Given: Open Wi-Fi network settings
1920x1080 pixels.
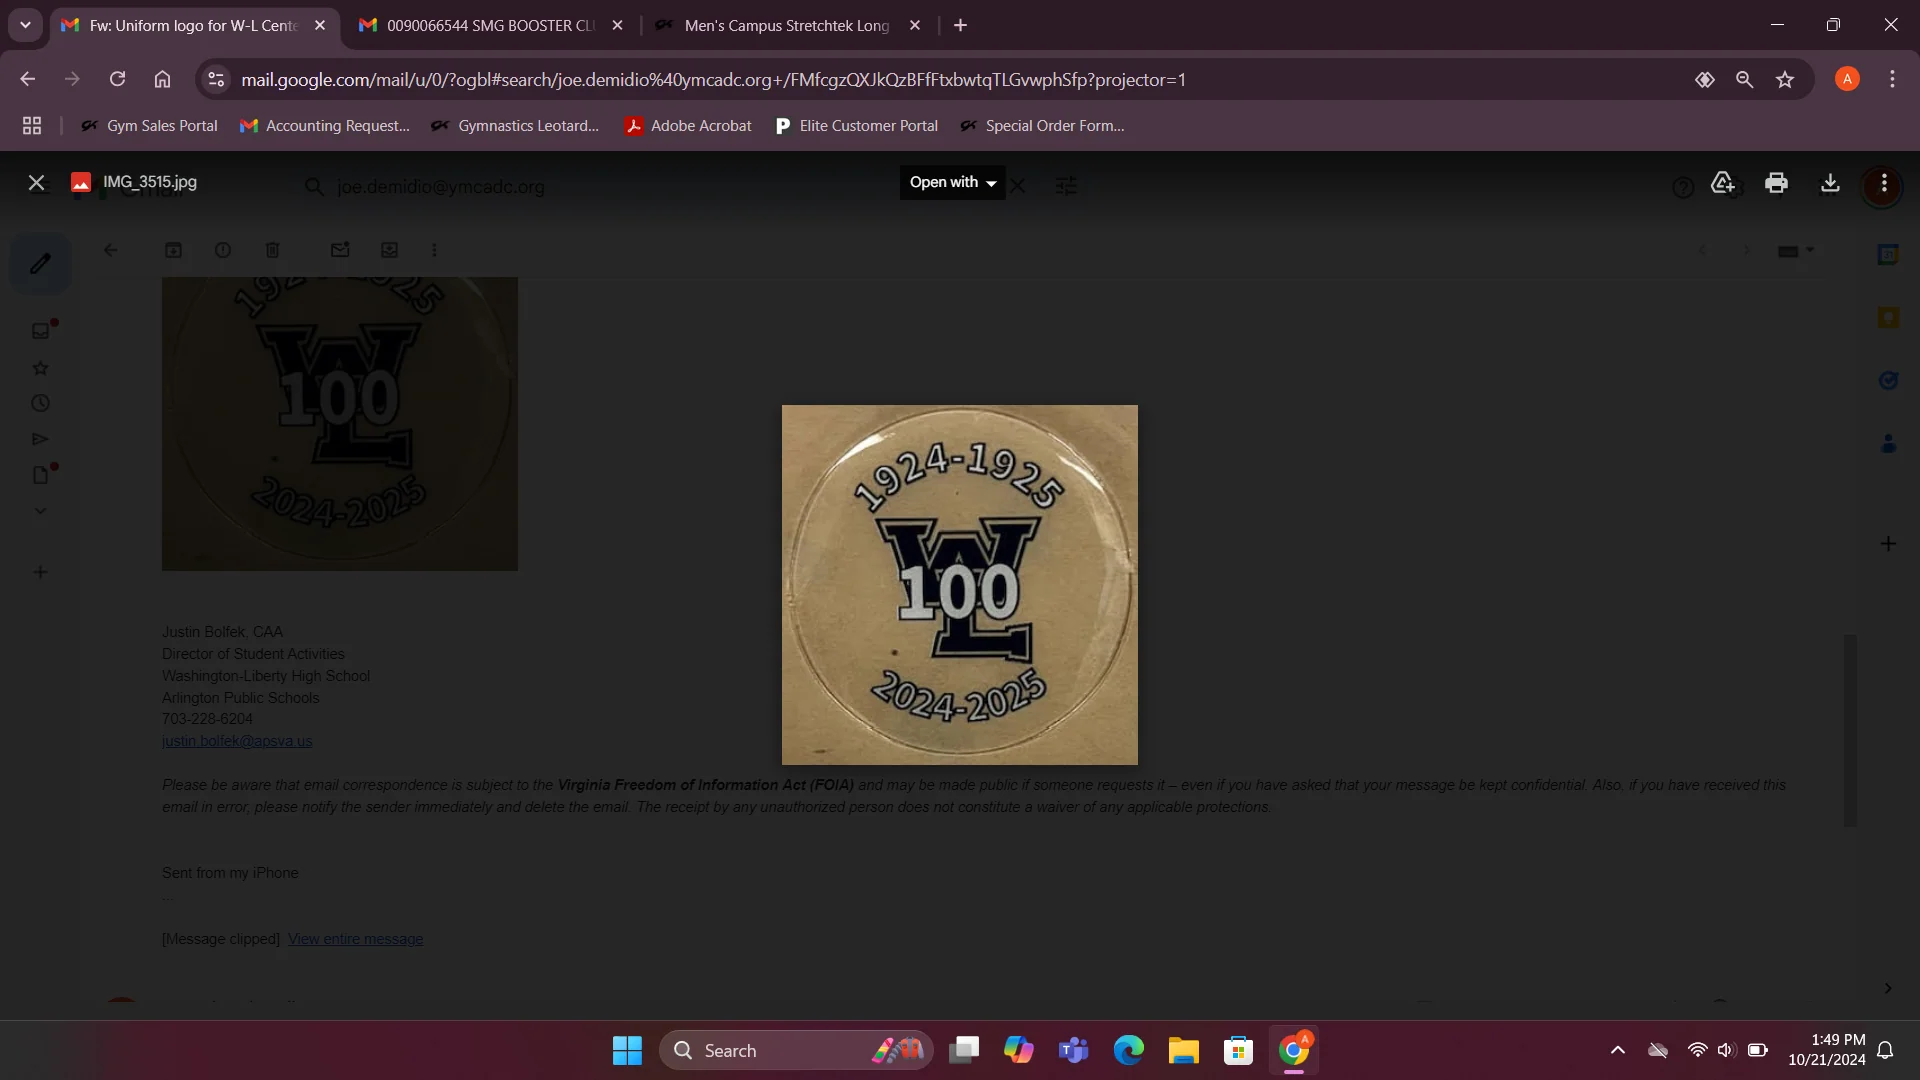Looking at the screenshot, I should (x=1697, y=1051).
